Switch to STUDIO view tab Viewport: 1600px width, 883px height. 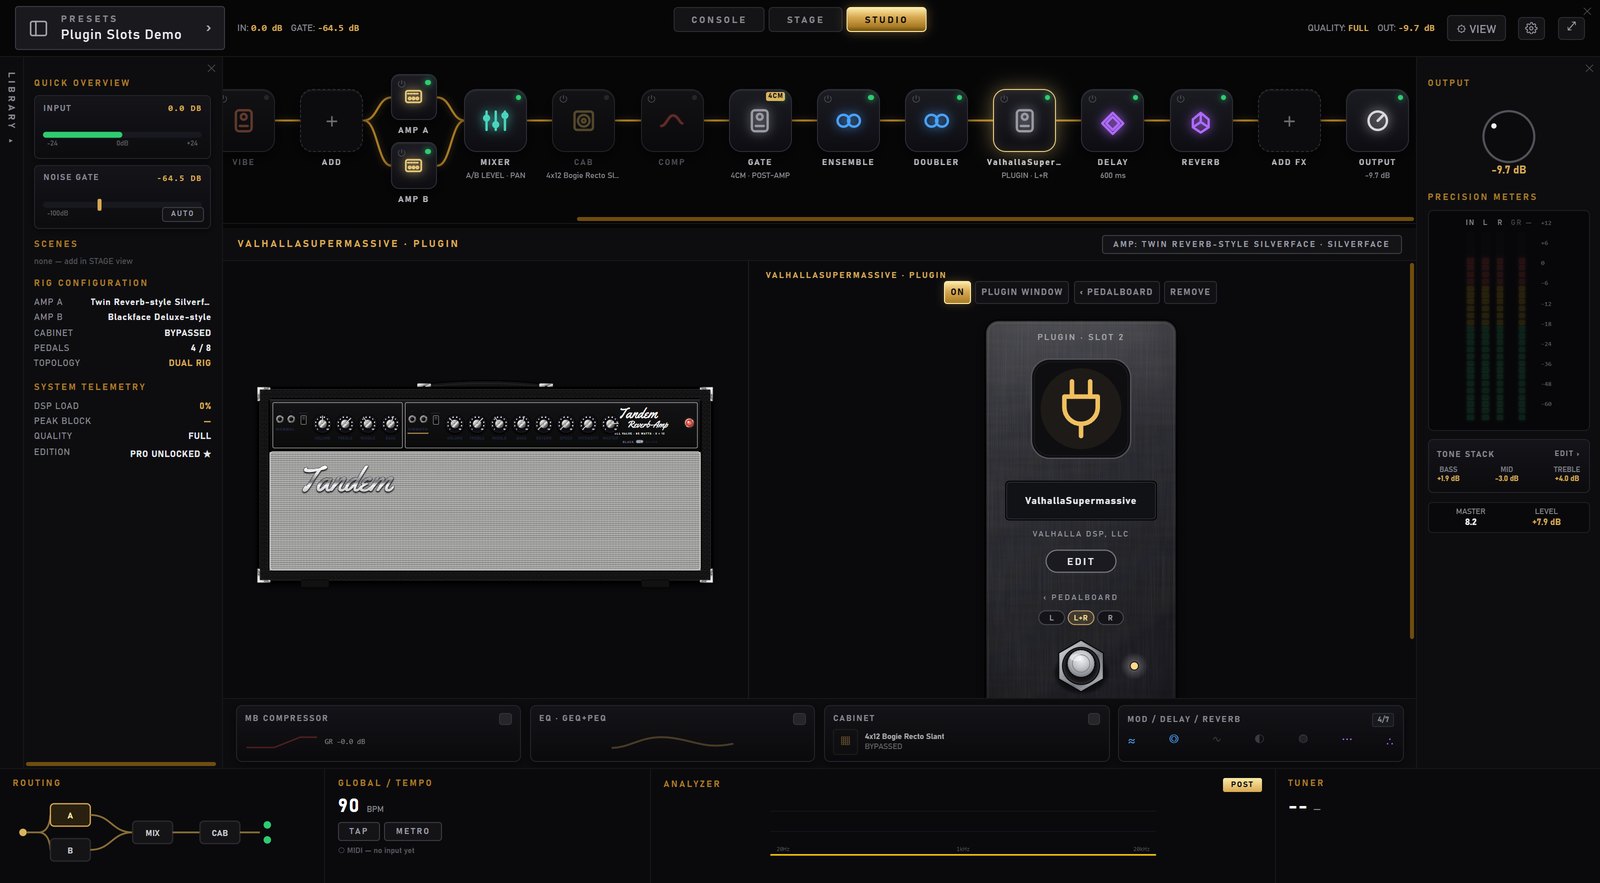[x=886, y=20]
